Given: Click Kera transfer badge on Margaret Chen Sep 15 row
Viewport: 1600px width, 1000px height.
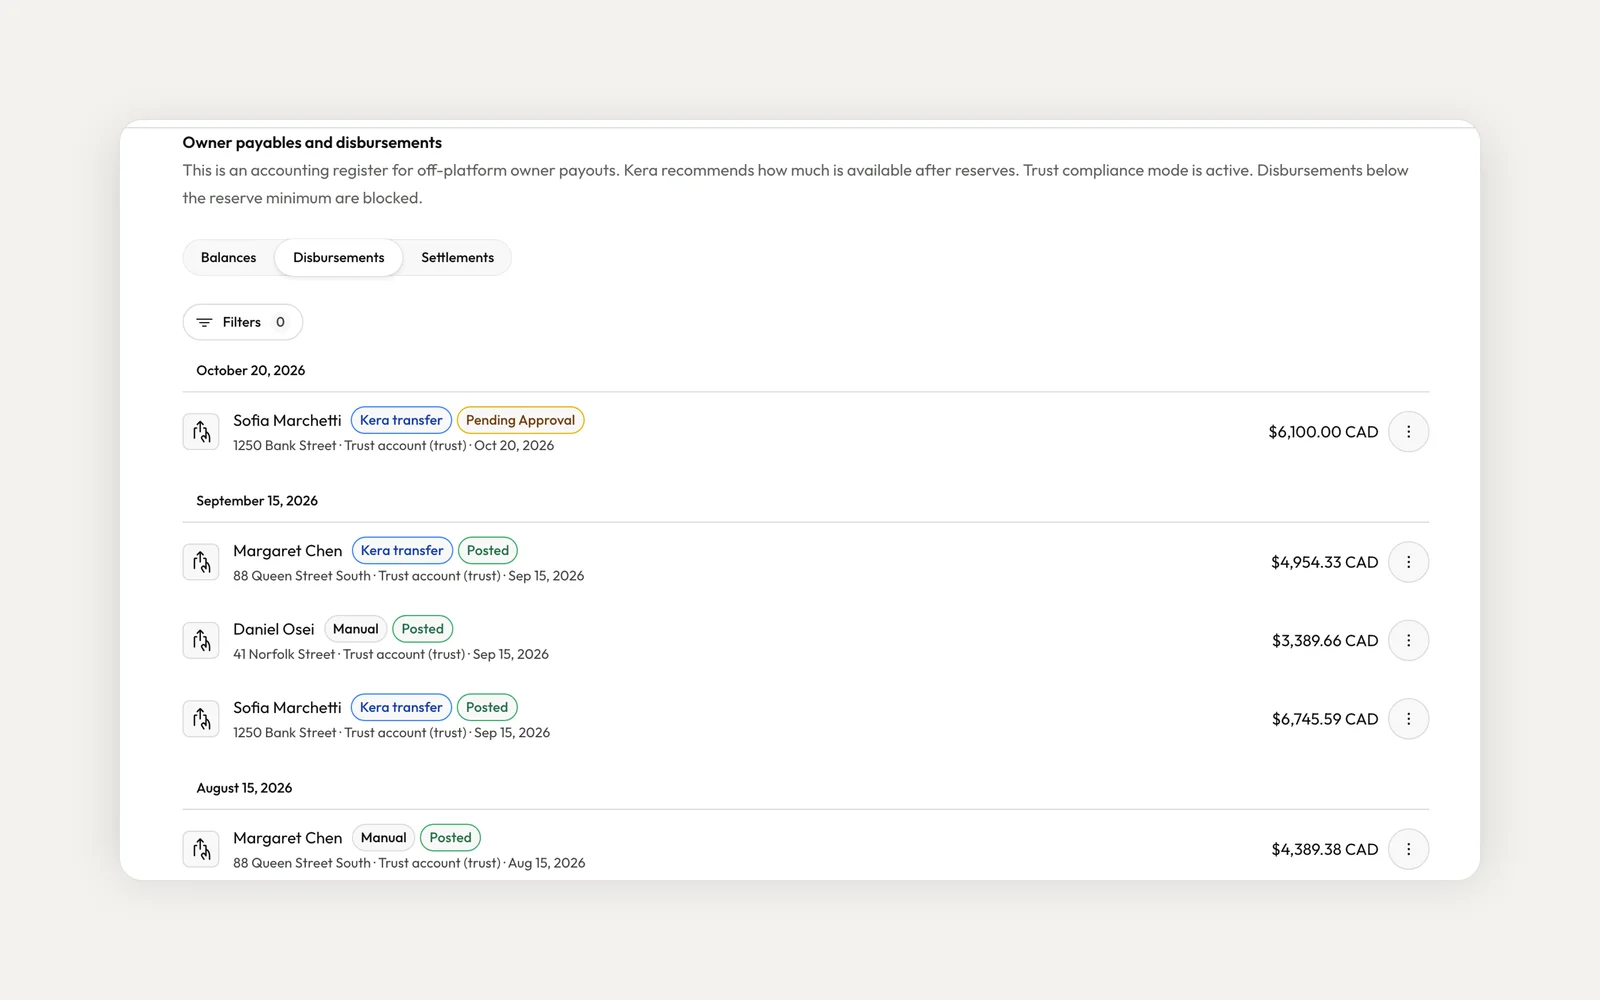Looking at the screenshot, I should coord(402,550).
